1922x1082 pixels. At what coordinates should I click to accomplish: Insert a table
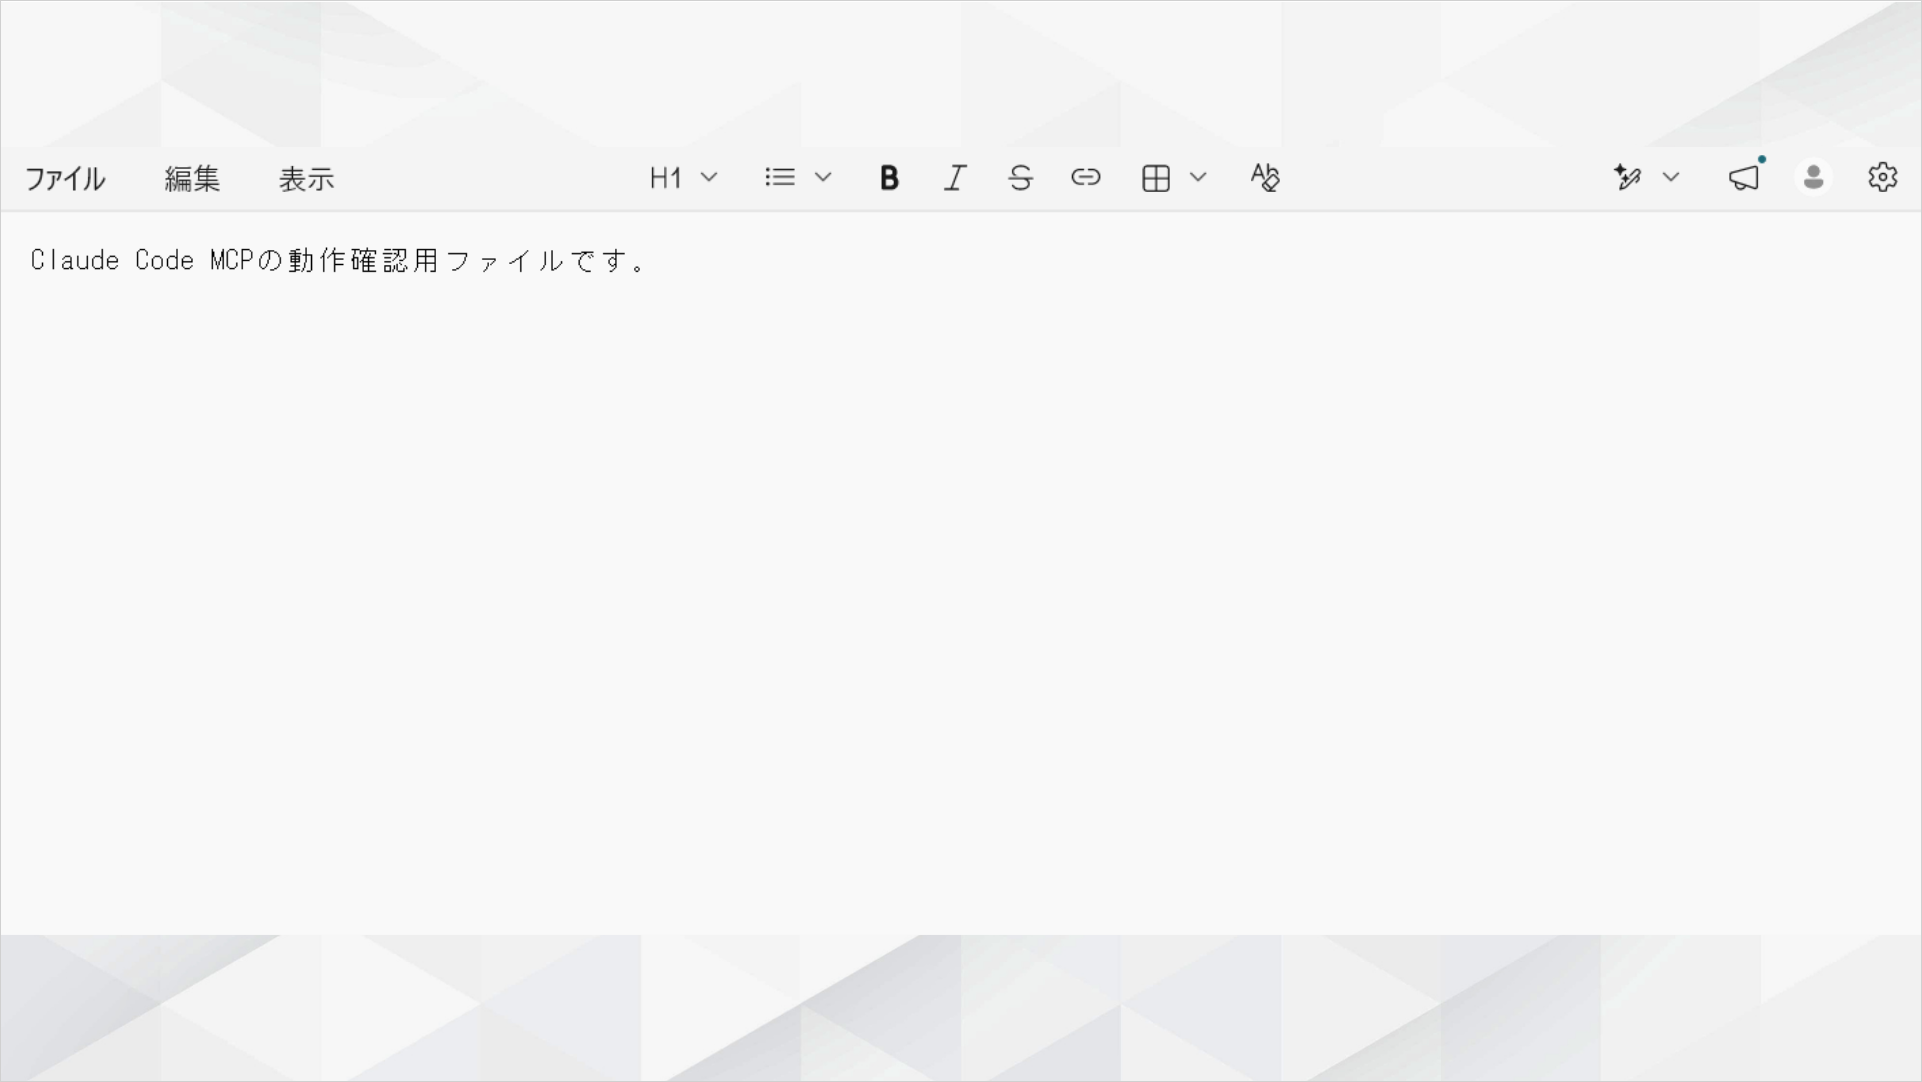[1156, 178]
